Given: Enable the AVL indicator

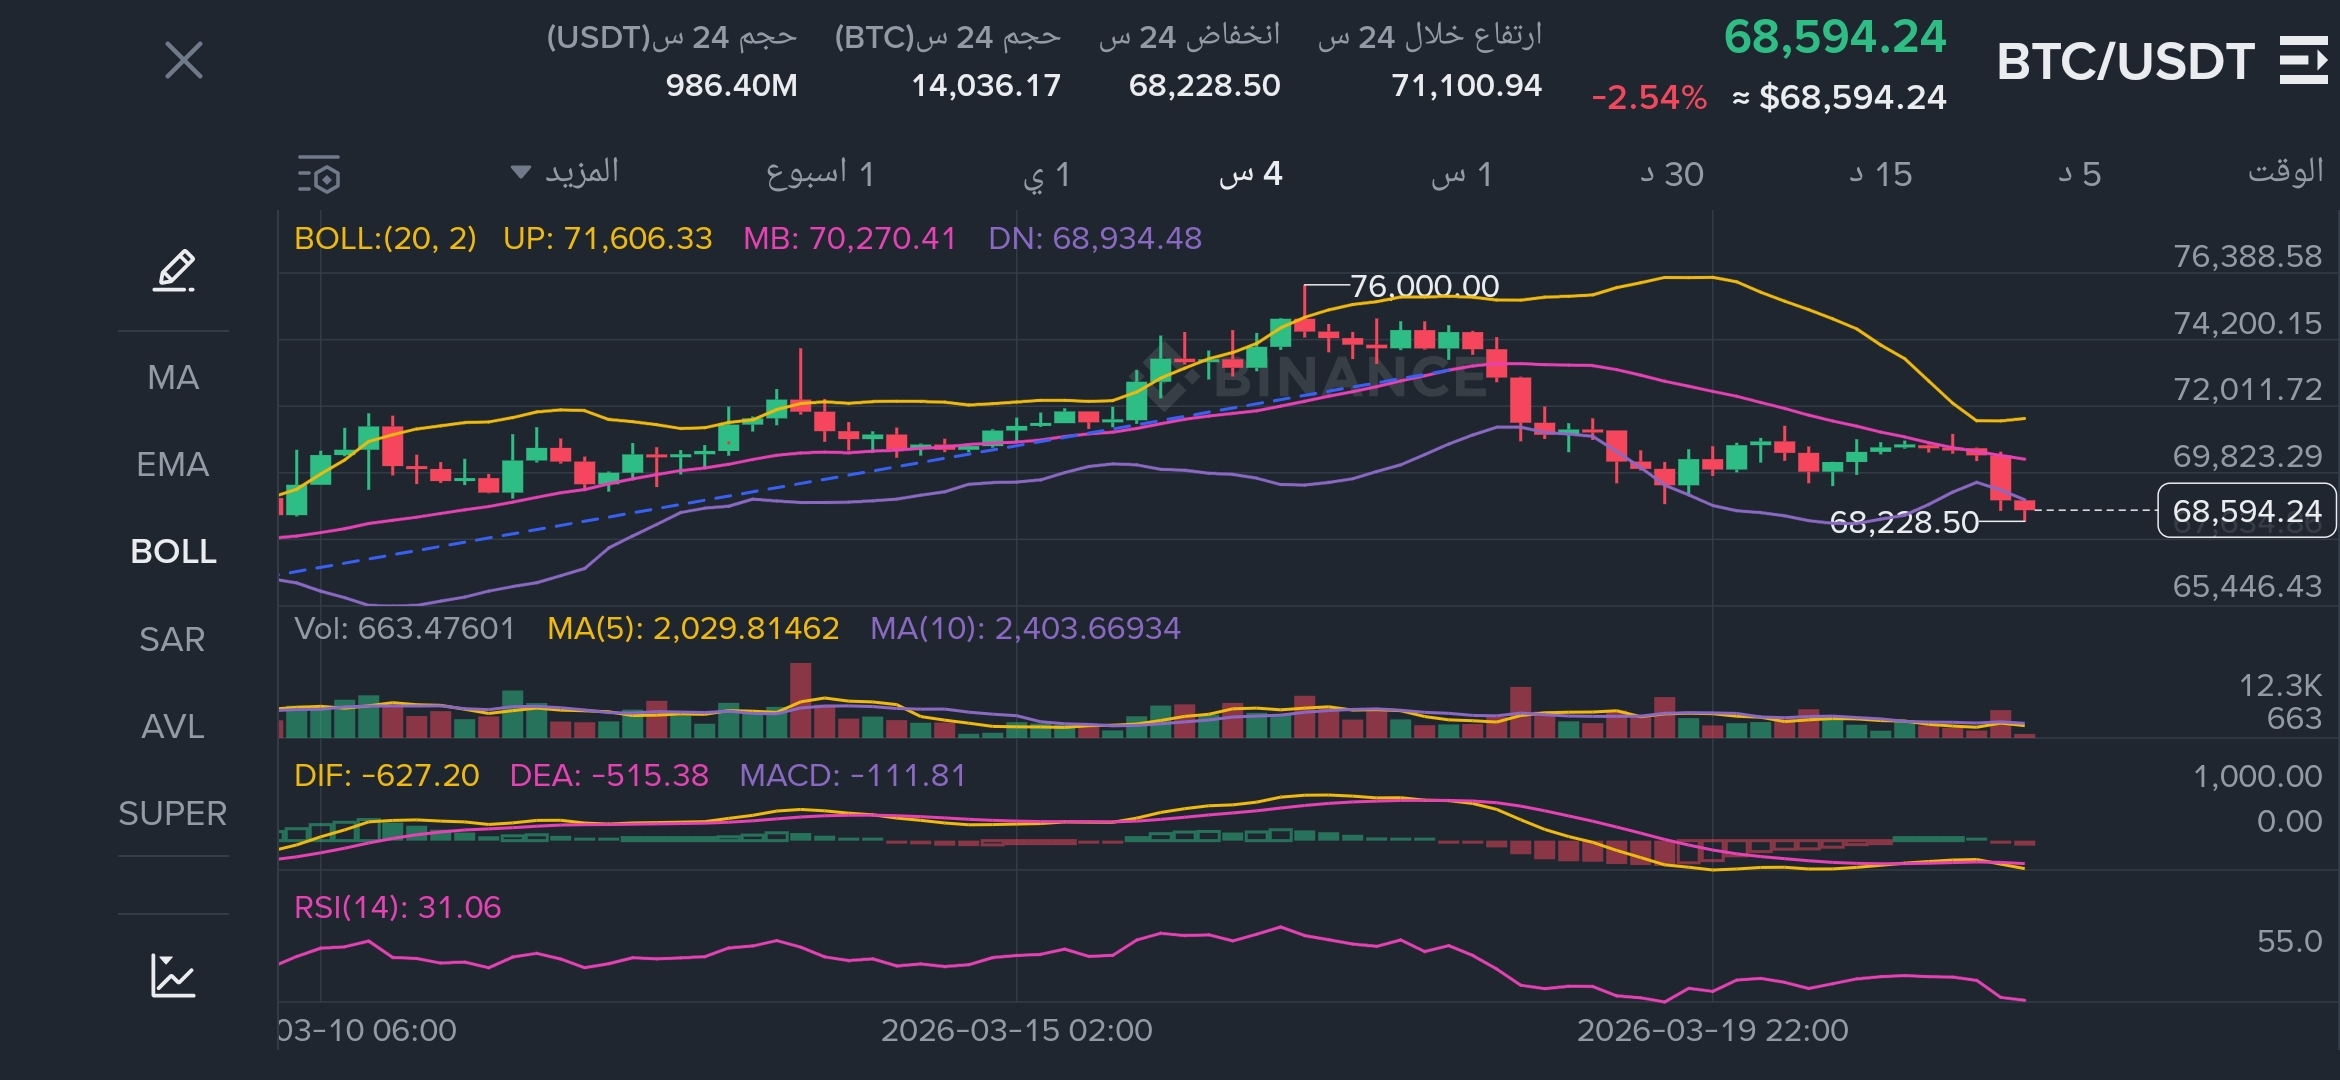Looking at the screenshot, I should point(173,726).
